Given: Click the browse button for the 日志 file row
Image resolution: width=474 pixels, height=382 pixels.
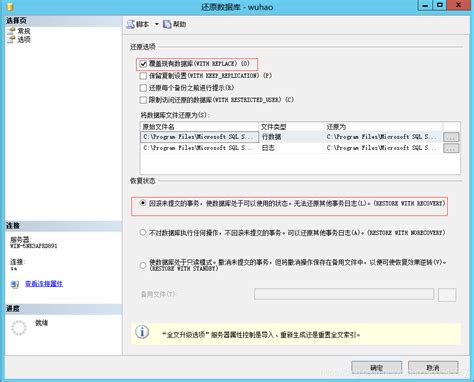Looking at the screenshot, I should (x=451, y=148).
